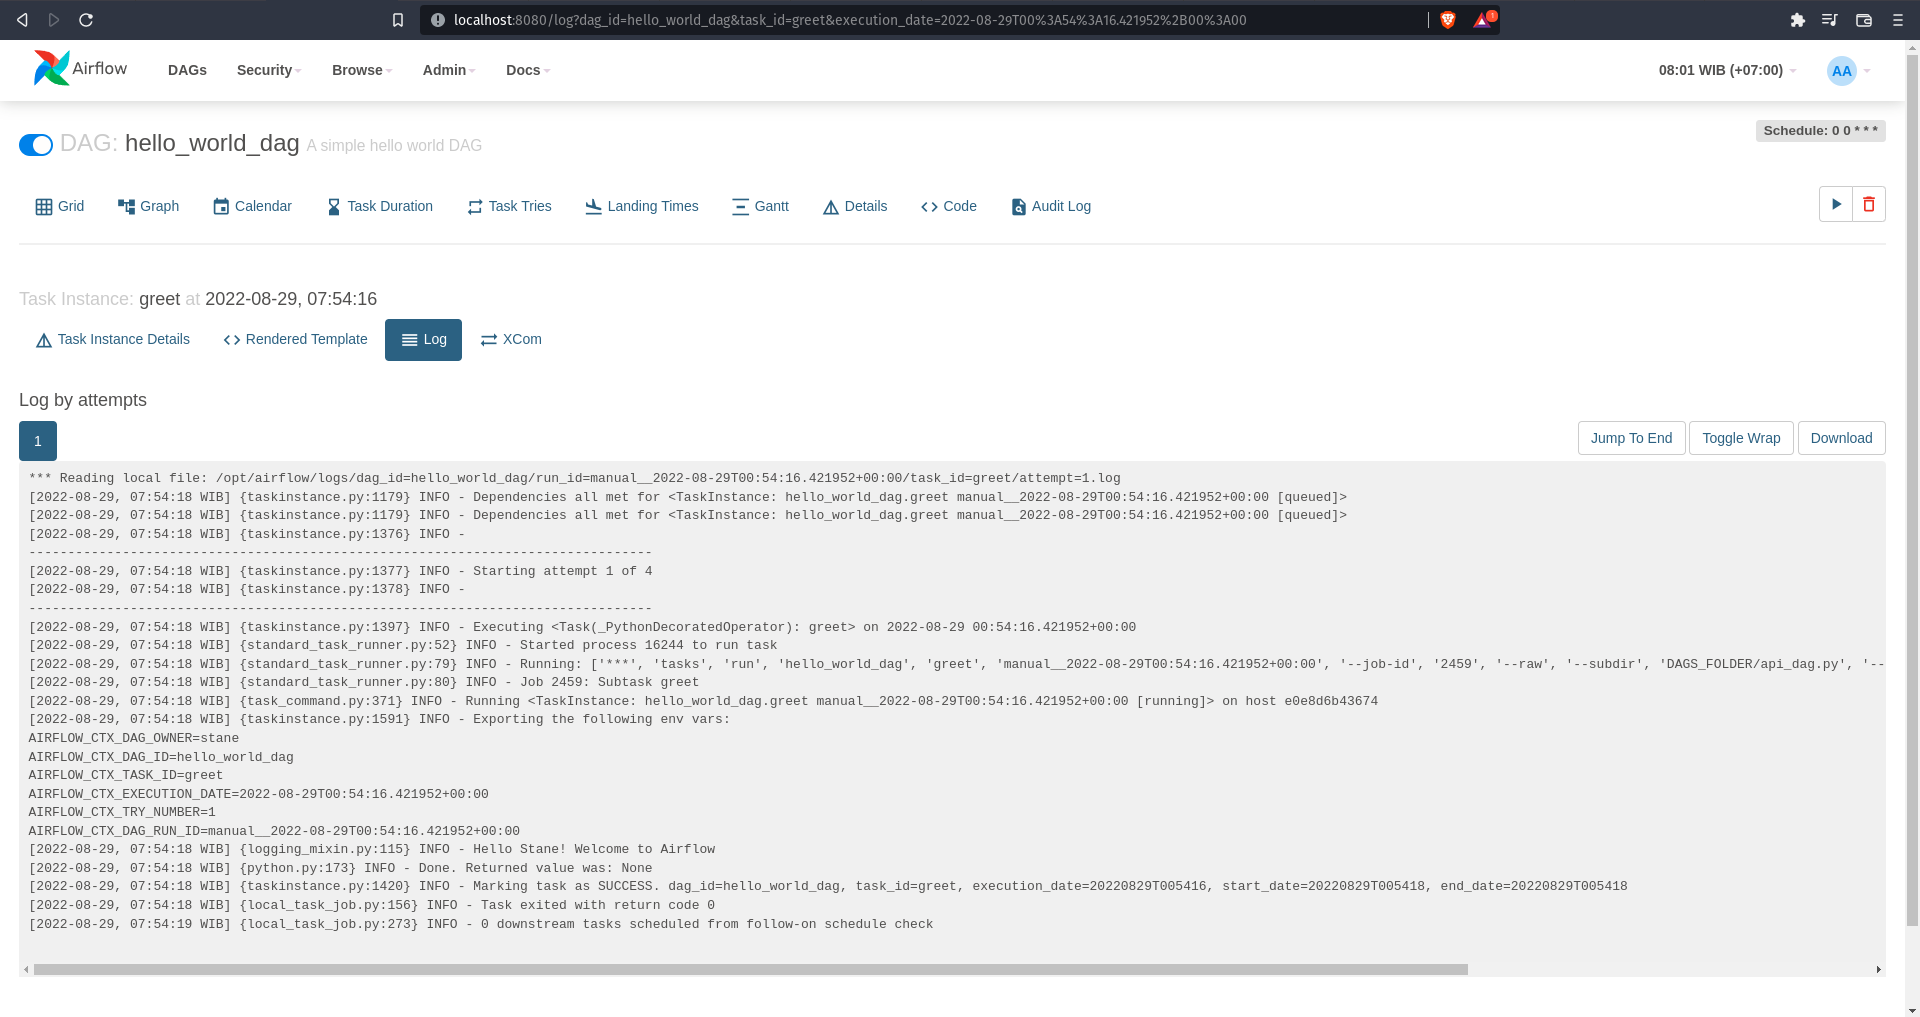Open the Landing Times view
This screenshot has width=1920, height=1017.
click(x=642, y=206)
